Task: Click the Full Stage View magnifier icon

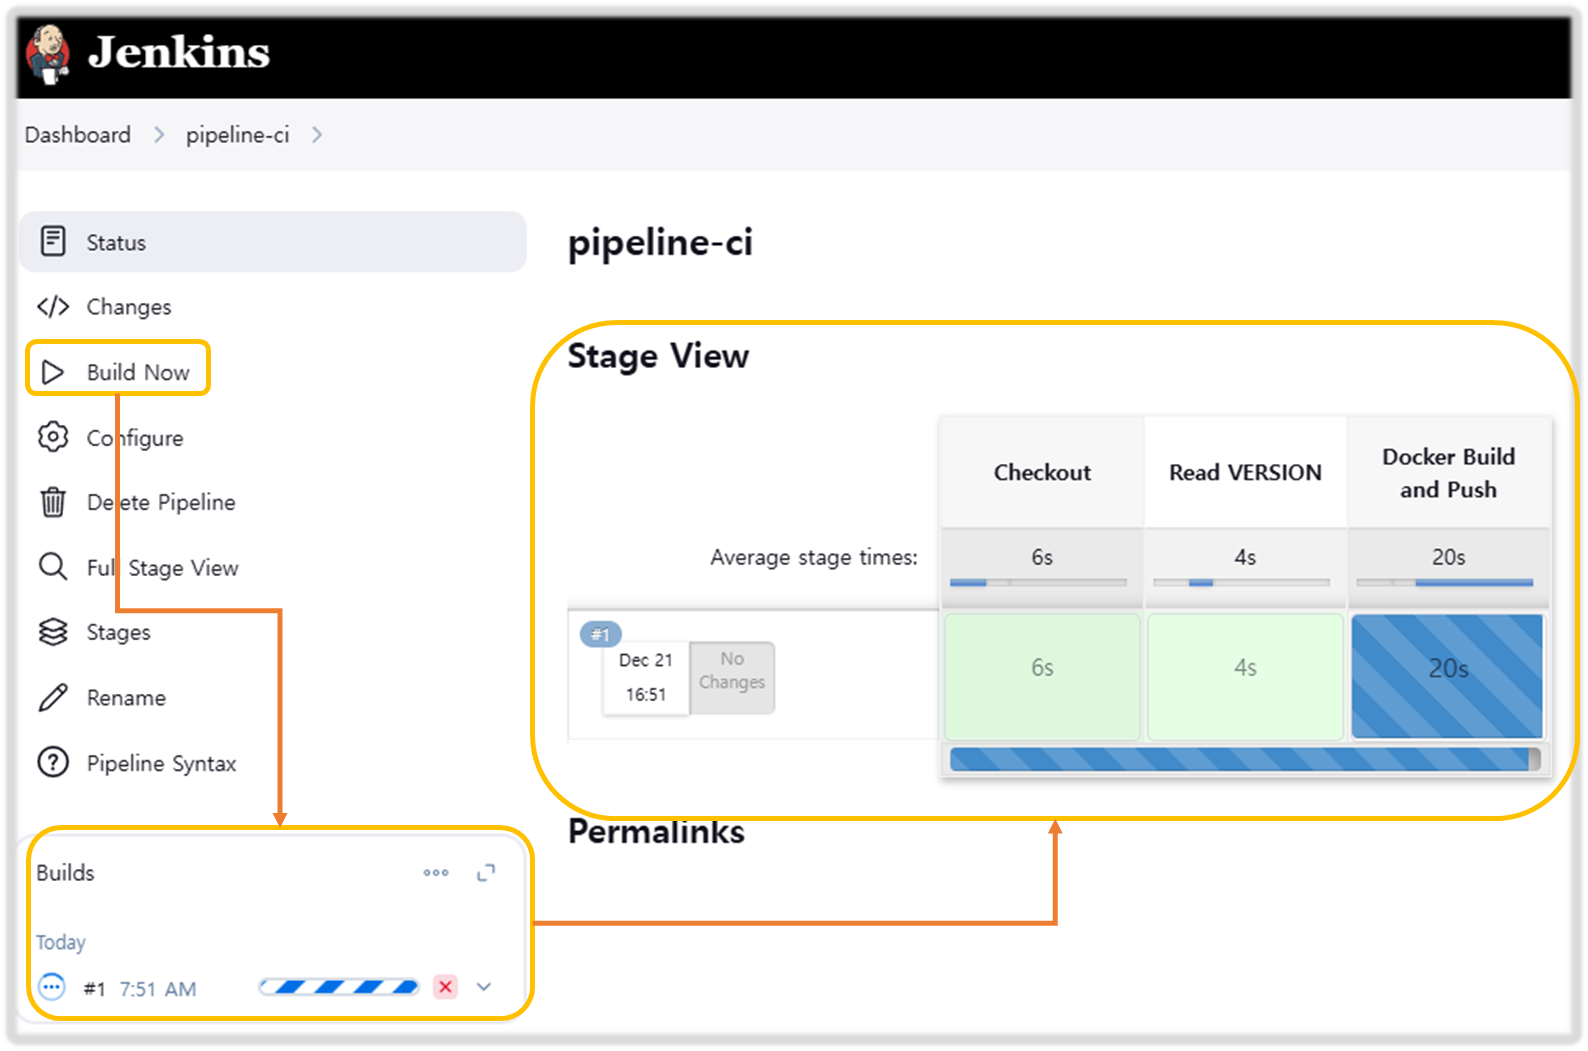Action: pos(53,567)
